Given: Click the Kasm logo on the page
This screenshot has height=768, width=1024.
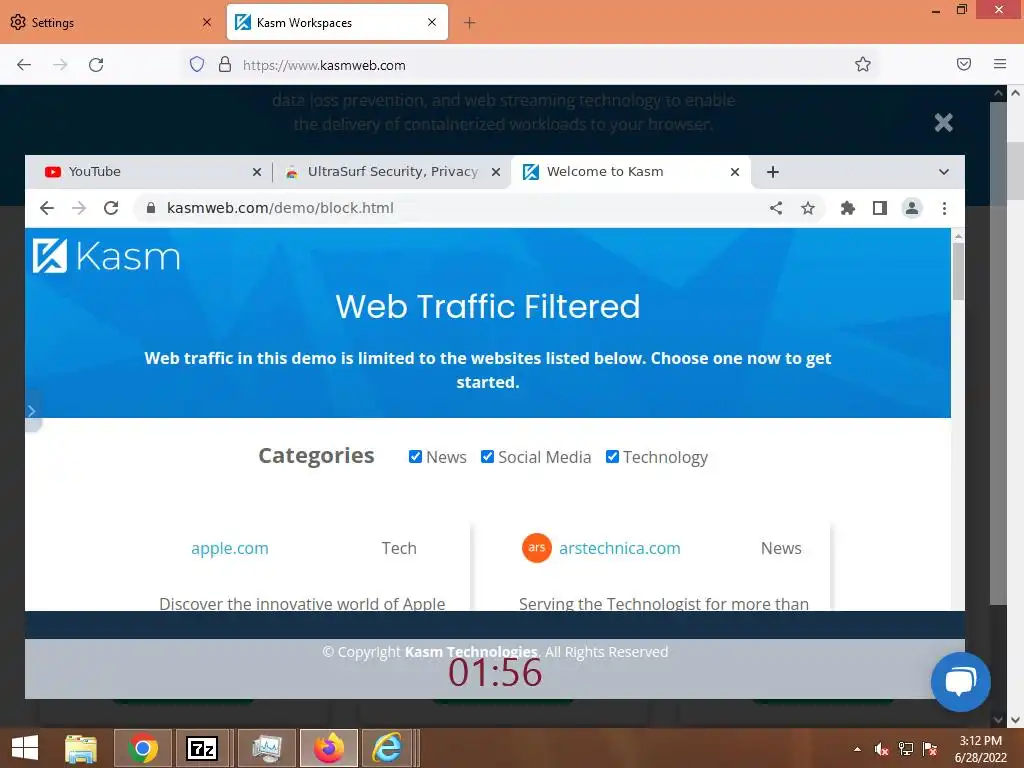Looking at the screenshot, I should pyautogui.click(x=106, y=255).
